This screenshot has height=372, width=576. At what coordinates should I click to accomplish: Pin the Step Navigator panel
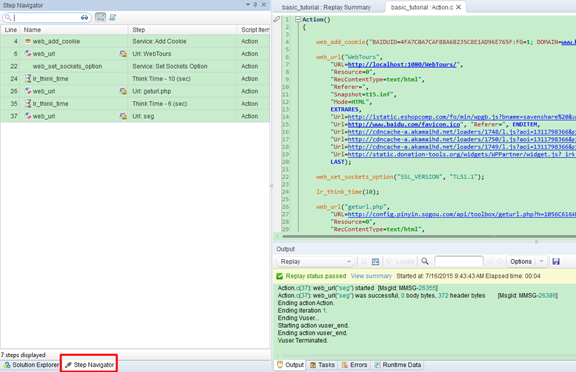[x=255, y=5]
